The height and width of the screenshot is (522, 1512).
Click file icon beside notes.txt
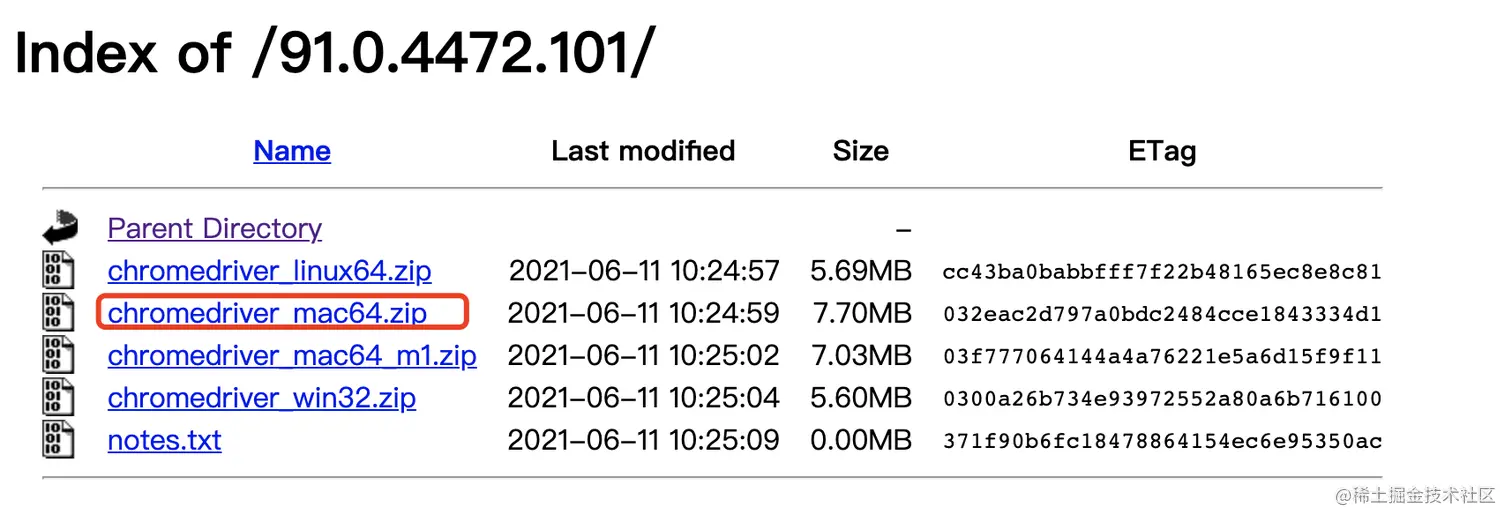(x=58, y=439)
